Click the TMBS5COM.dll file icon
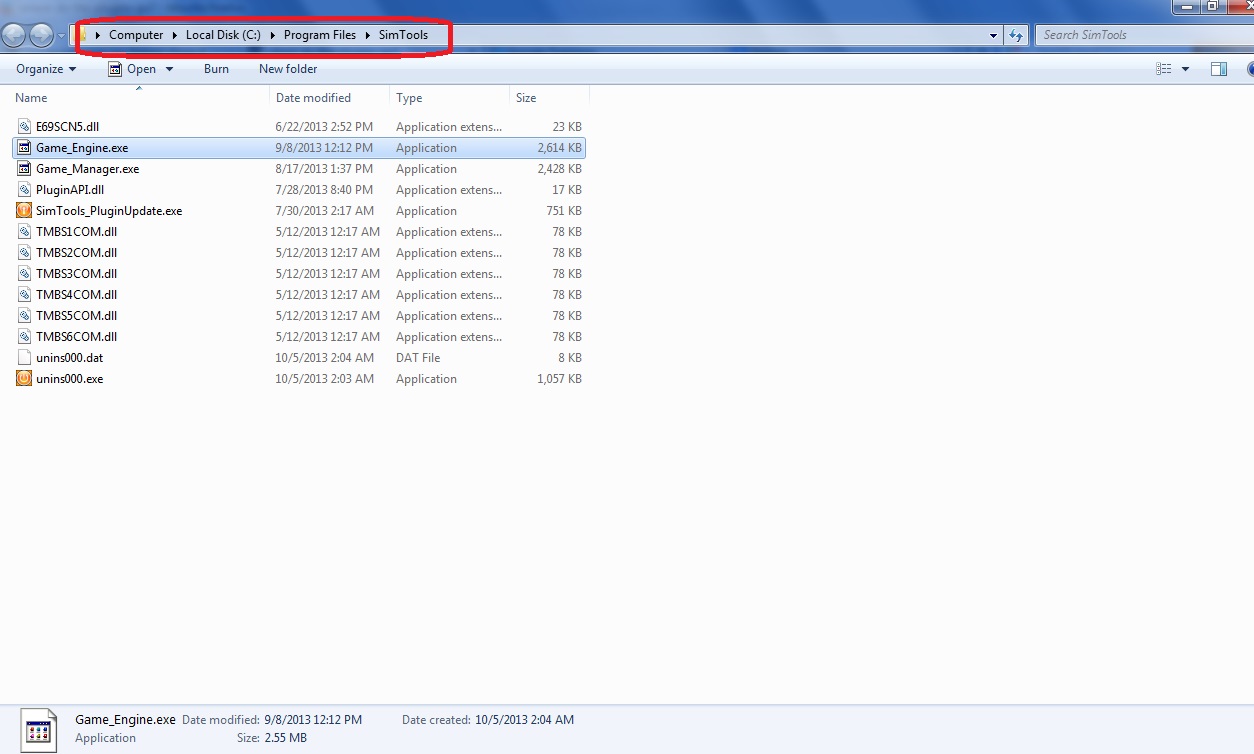The image size is (1254, 754). tap(24, 316)
